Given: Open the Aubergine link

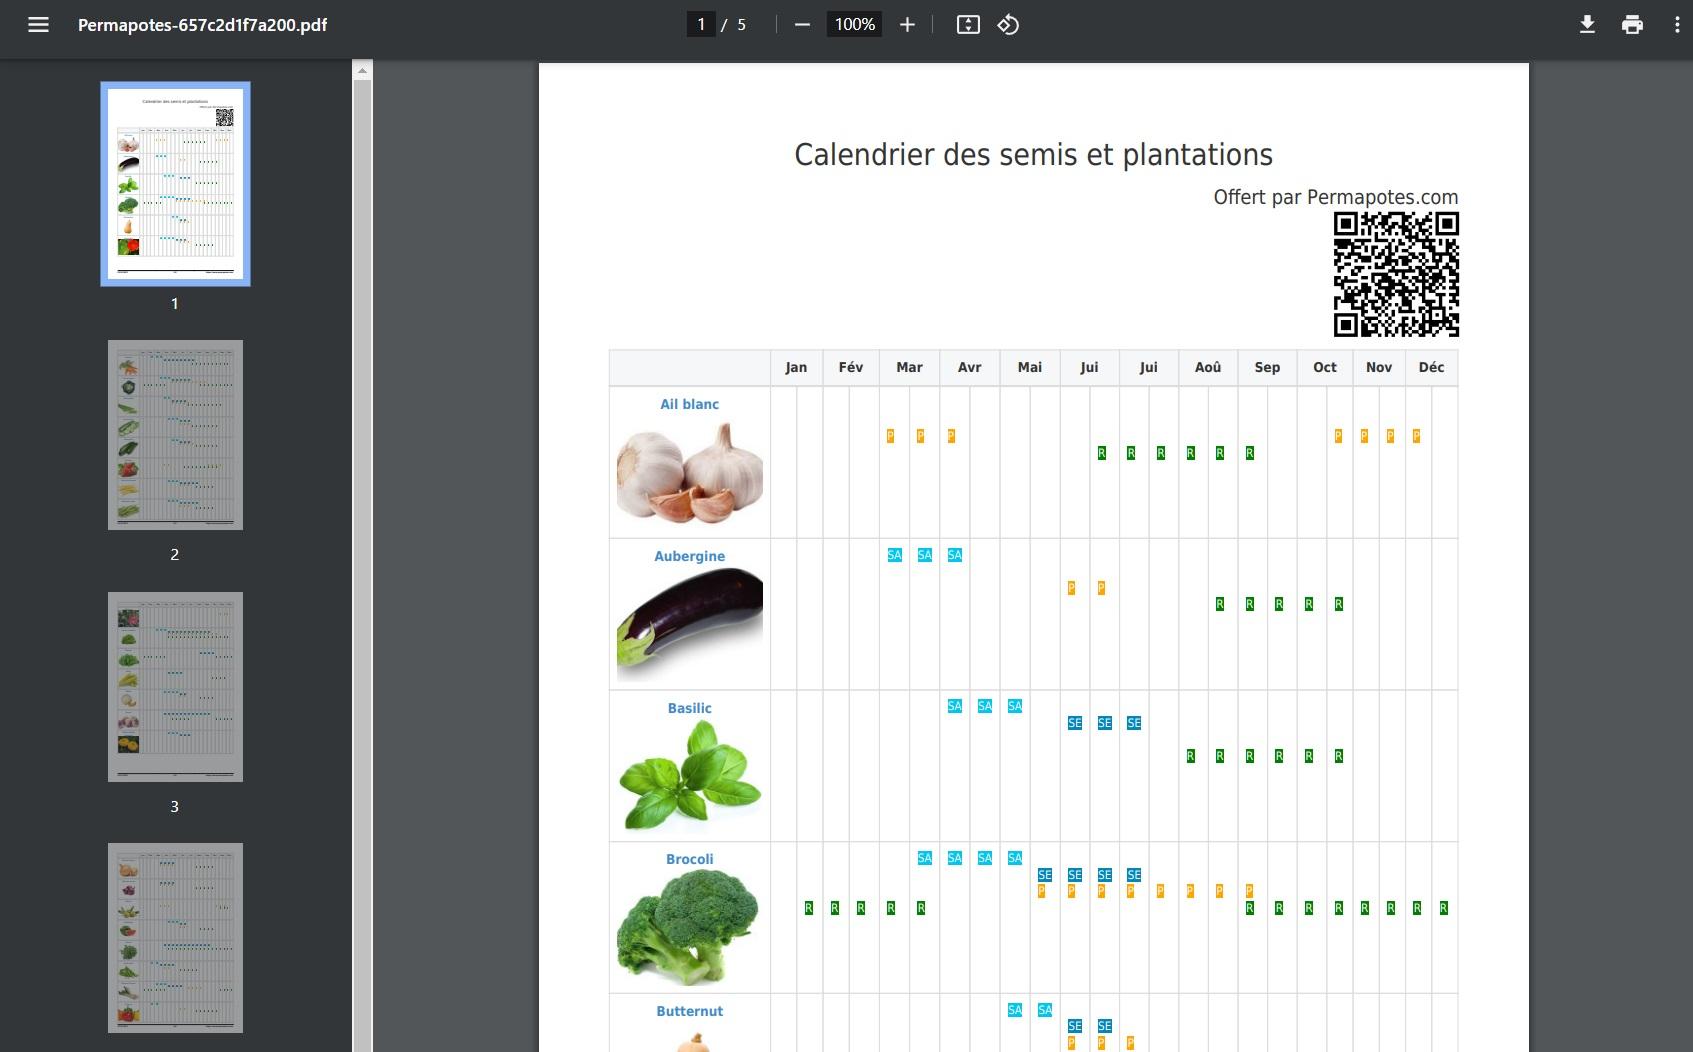Looking at the screenshot, I should coord(689,556).
